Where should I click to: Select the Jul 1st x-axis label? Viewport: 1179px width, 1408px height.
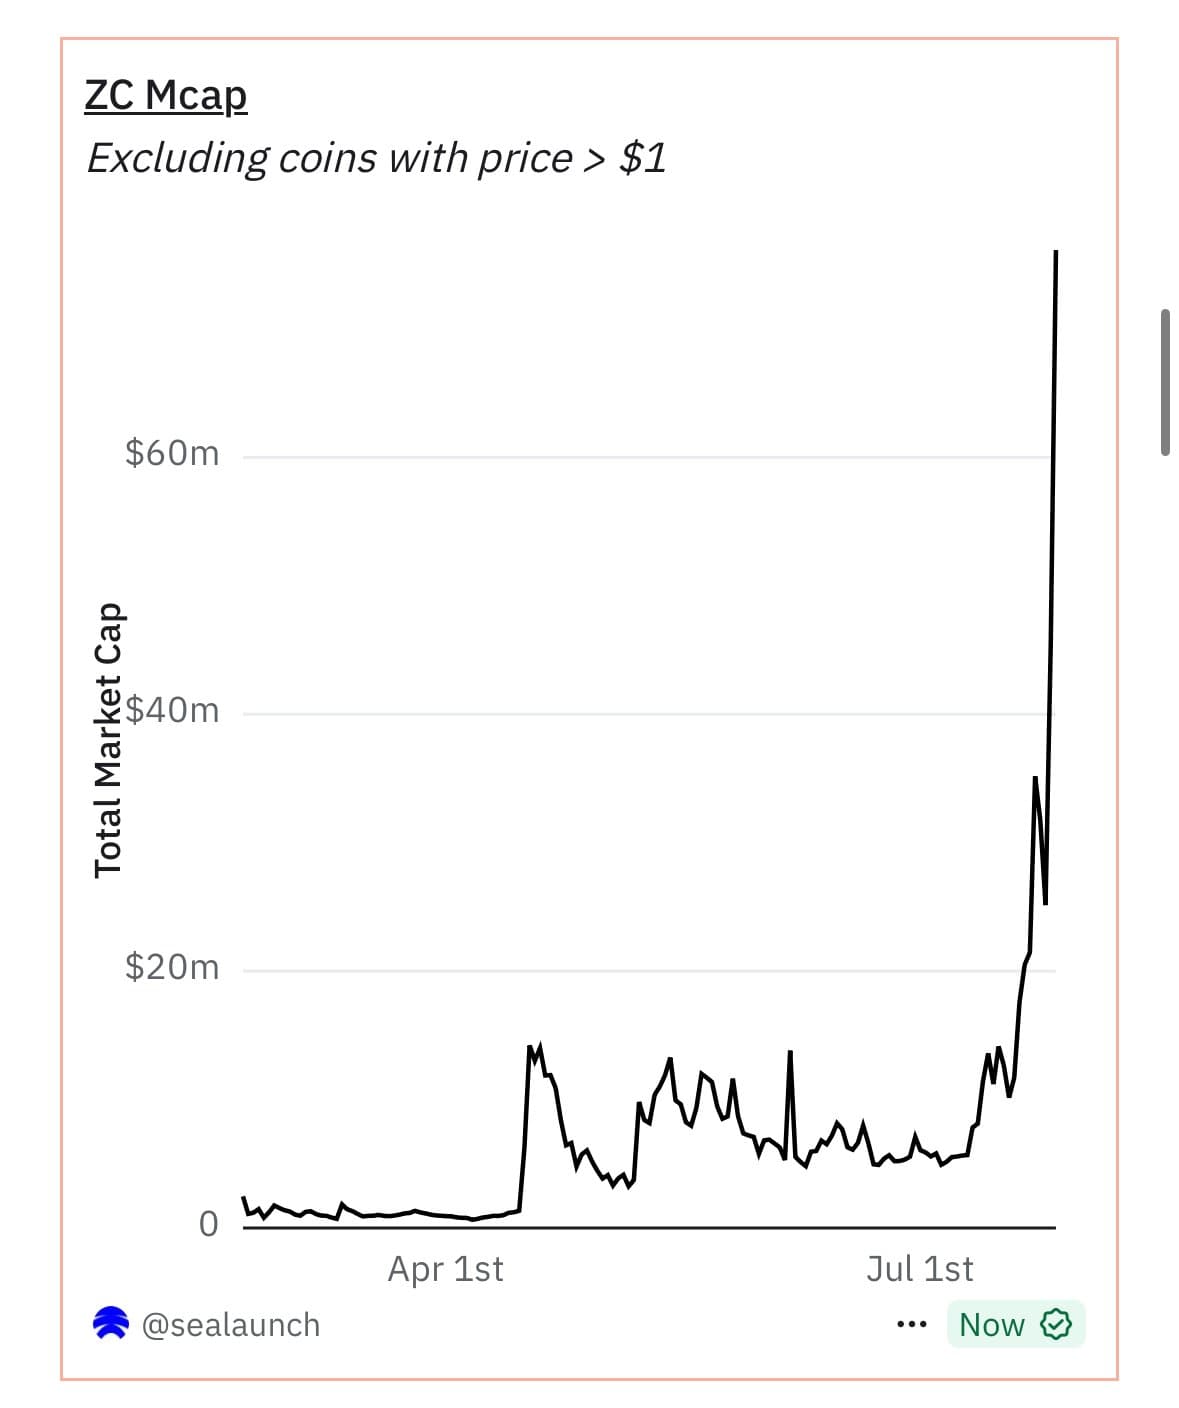tap(919, 1269)
